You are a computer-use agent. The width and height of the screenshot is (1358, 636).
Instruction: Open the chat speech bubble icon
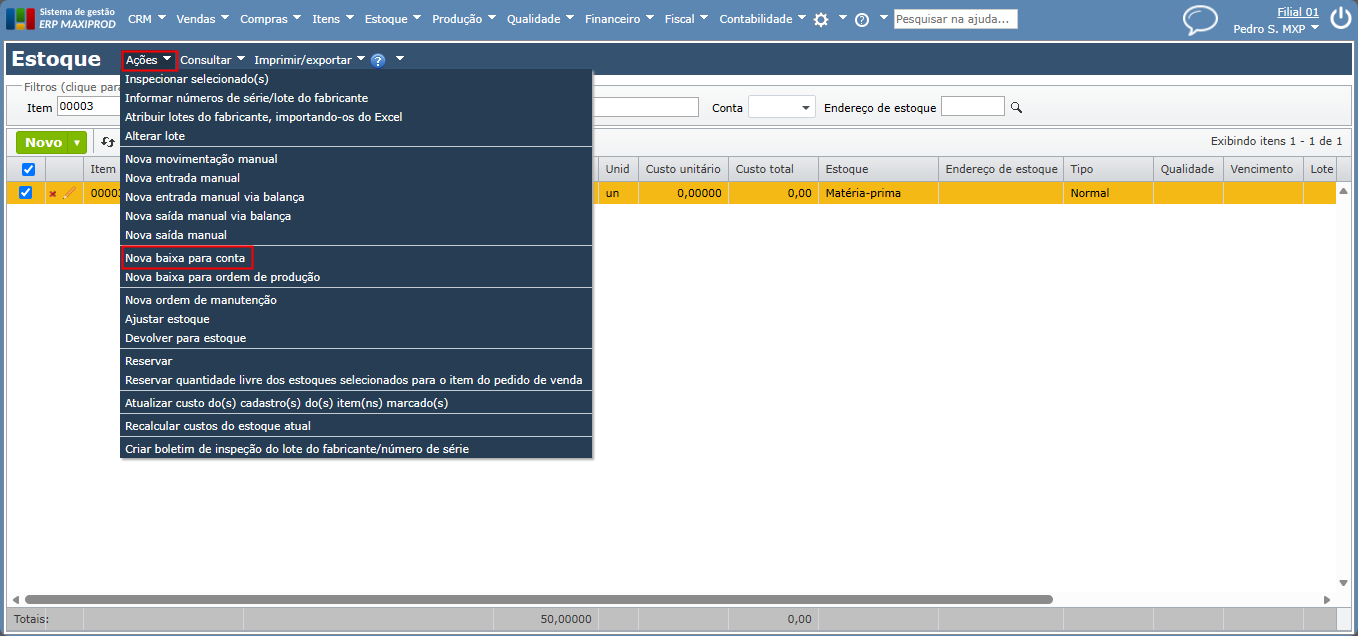coord(1200,20)
